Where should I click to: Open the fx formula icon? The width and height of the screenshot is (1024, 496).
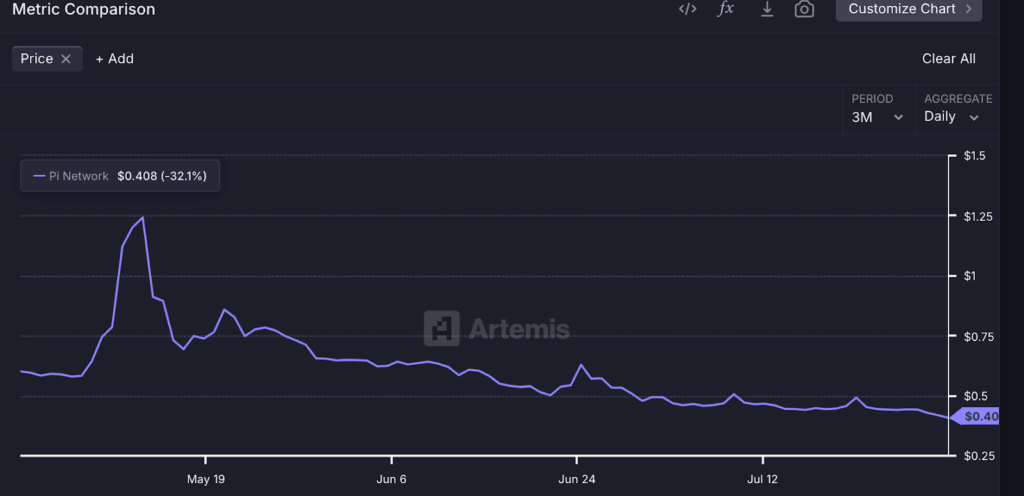coord(726,9)
